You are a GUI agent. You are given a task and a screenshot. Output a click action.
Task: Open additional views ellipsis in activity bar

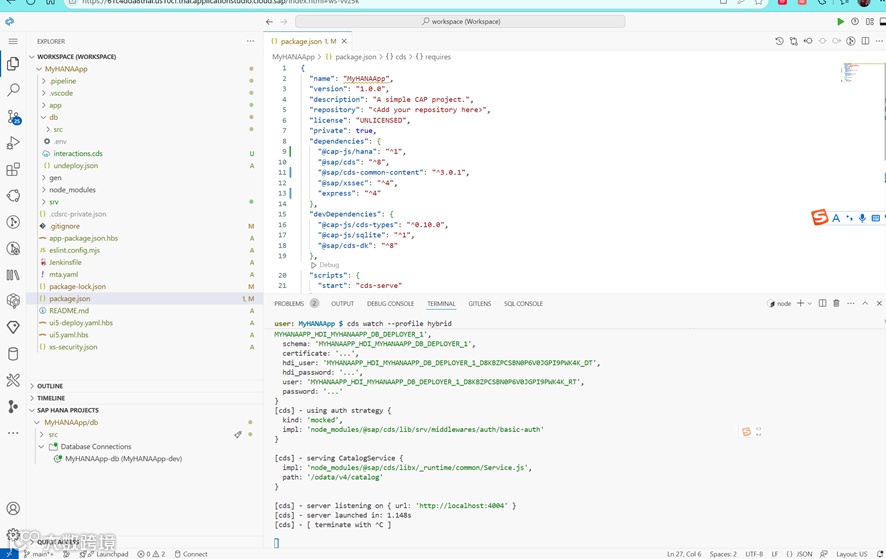[13, 433]
